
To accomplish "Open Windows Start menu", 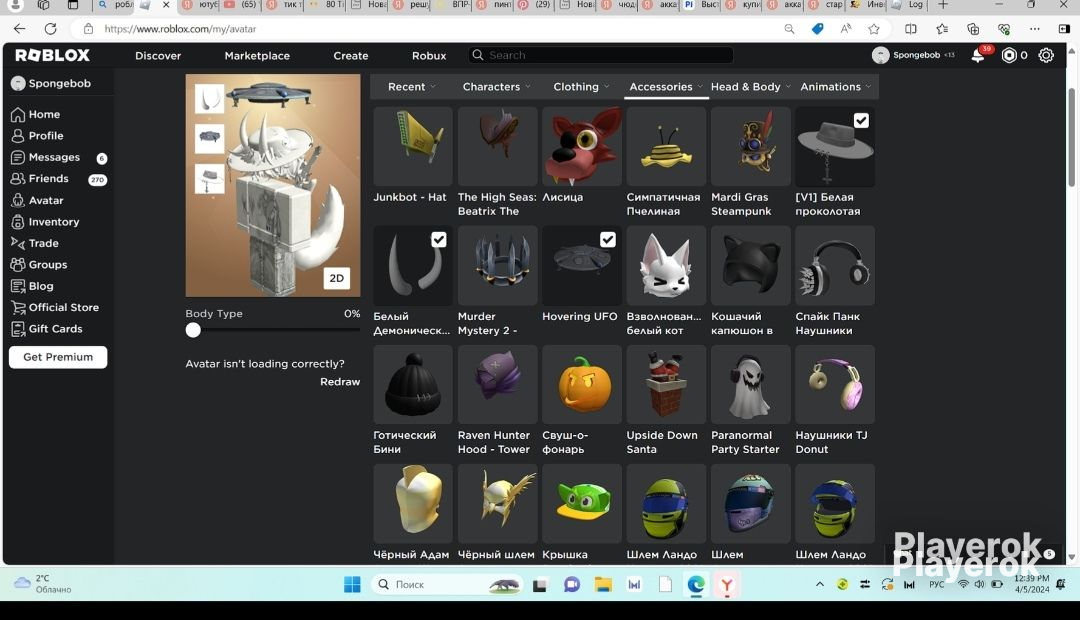I will click(352, 584).
